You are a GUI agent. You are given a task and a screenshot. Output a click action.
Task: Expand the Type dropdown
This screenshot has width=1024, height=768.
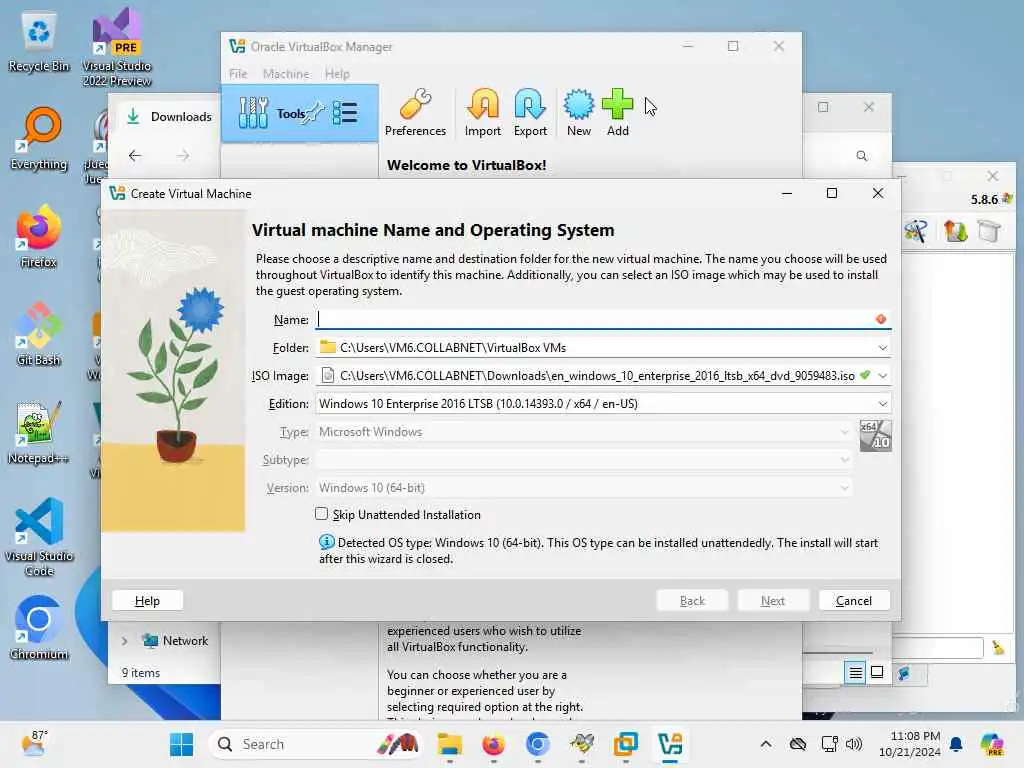844,432
